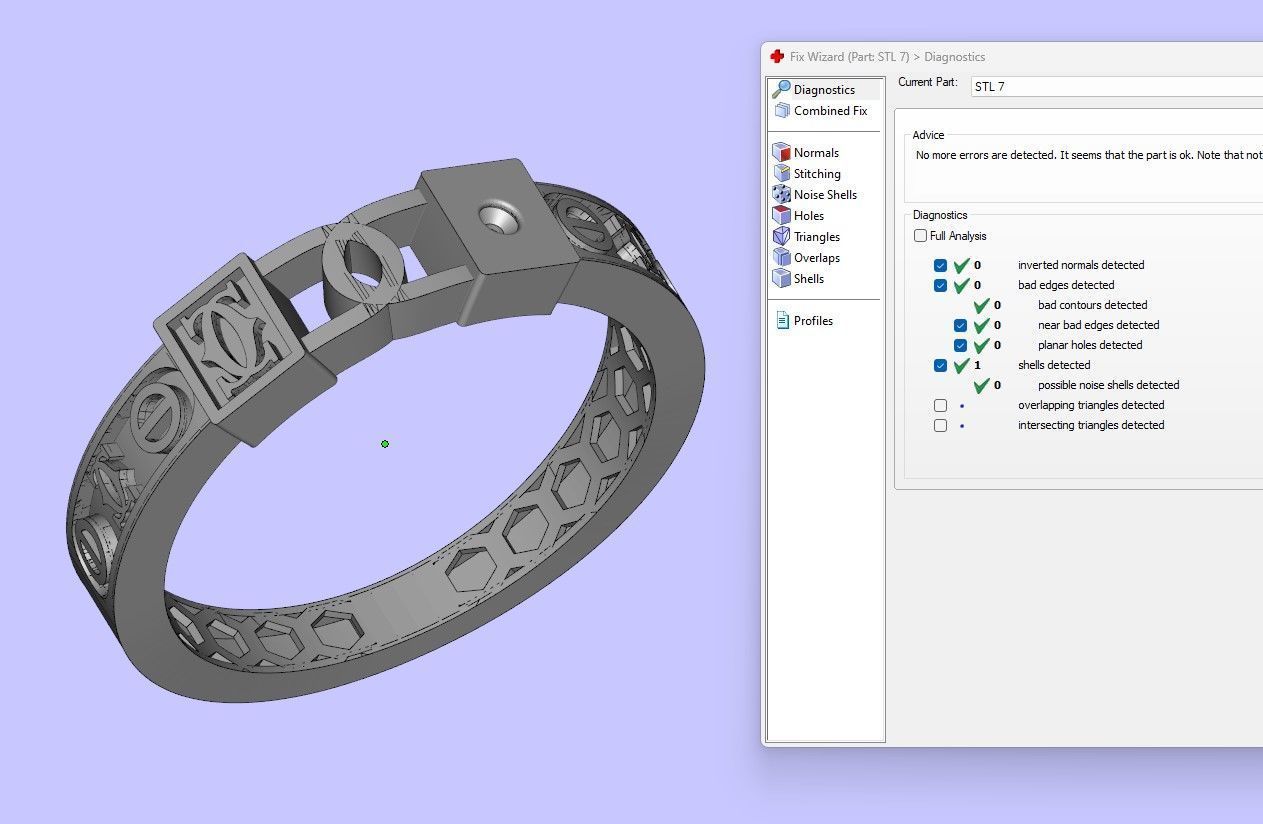Click the red cross Fix Wizard title icon
This screenshot has width=1263, height=824.
[777, 57]
